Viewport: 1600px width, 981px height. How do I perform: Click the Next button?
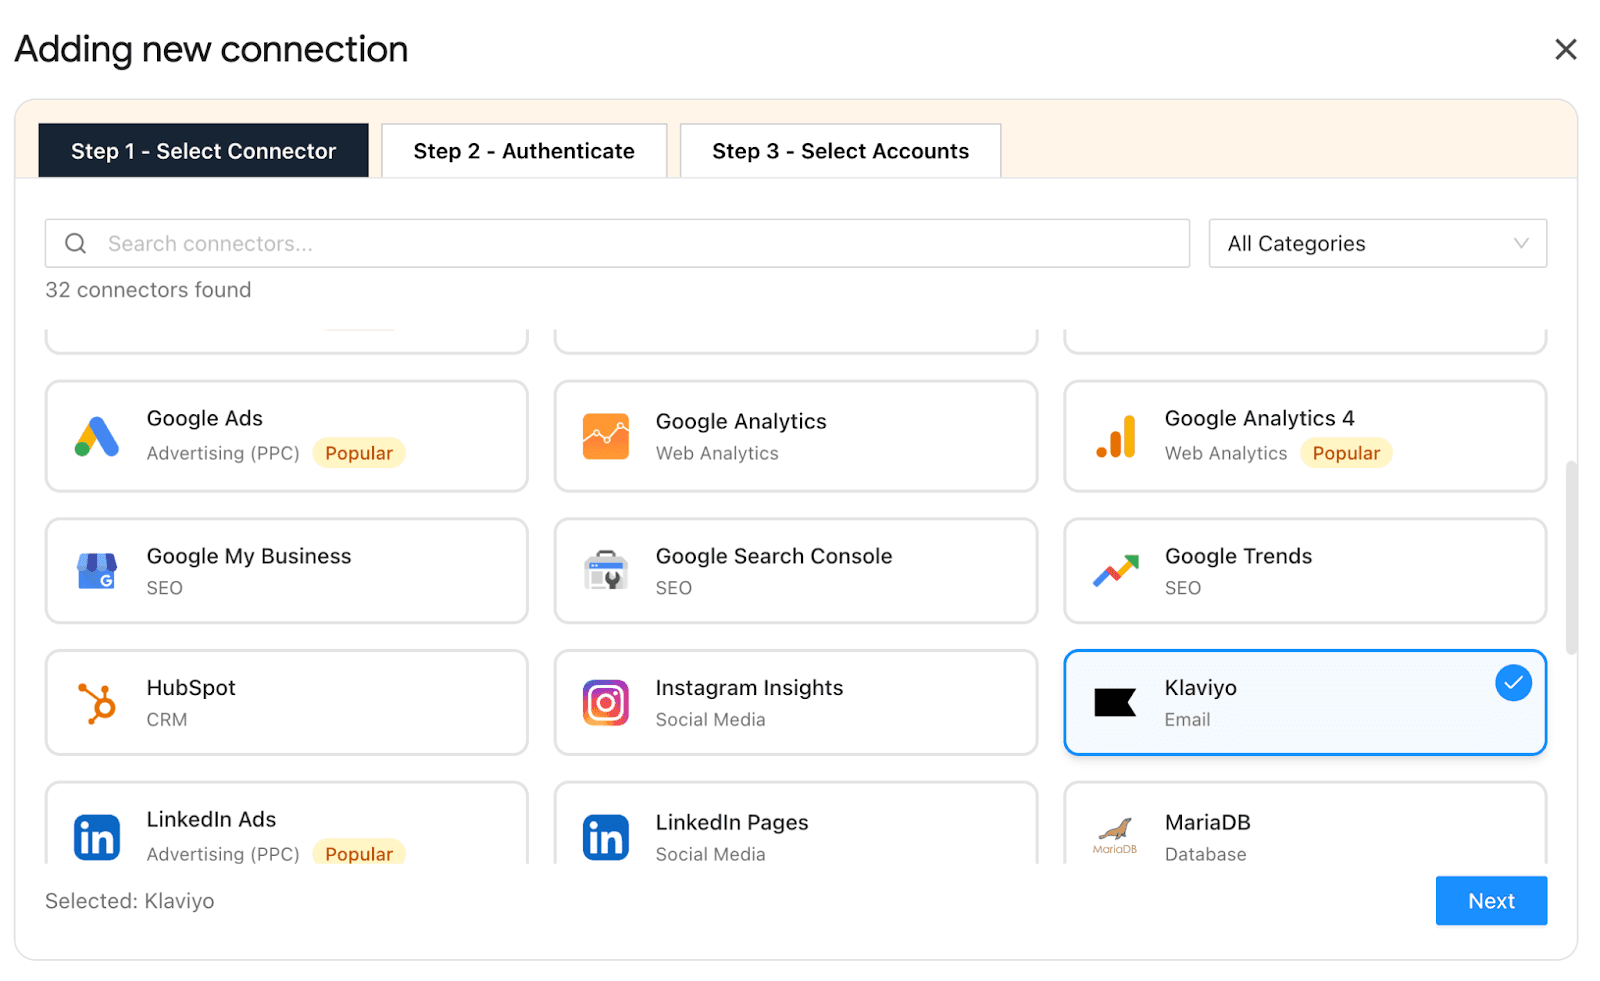click(1491, 900)
